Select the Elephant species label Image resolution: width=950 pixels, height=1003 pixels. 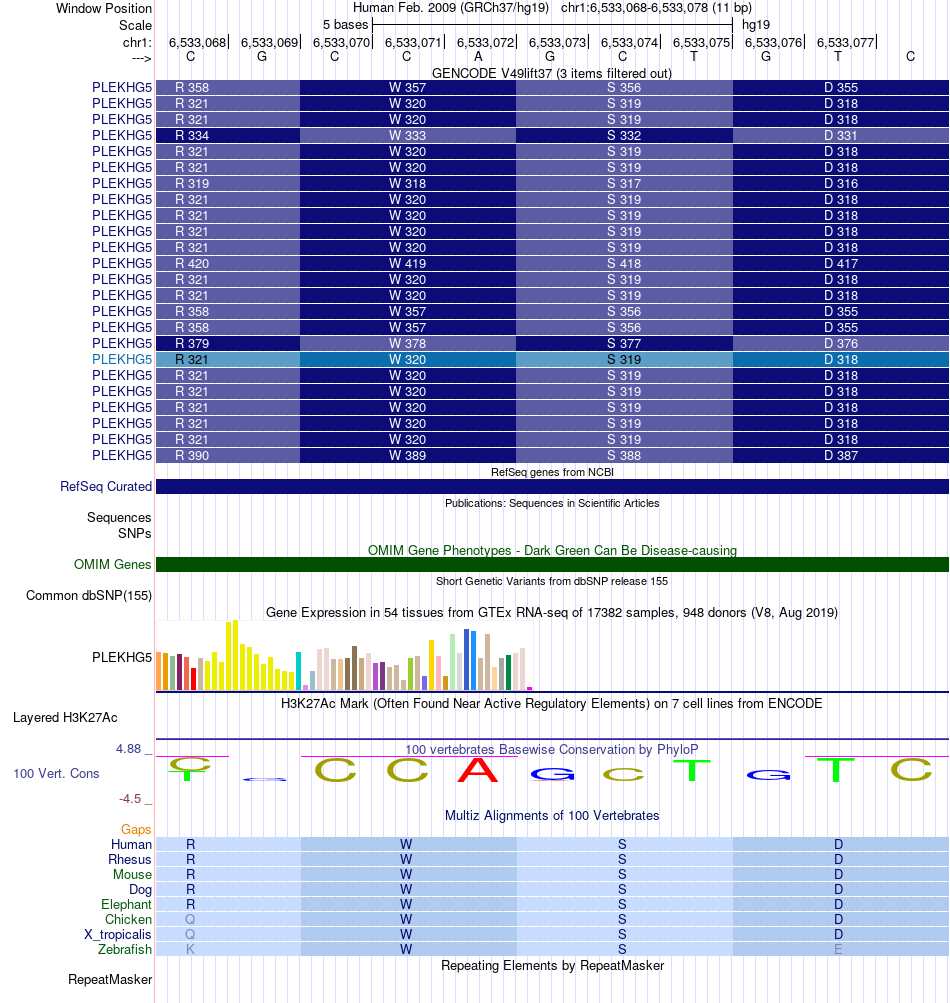[126, 904]
